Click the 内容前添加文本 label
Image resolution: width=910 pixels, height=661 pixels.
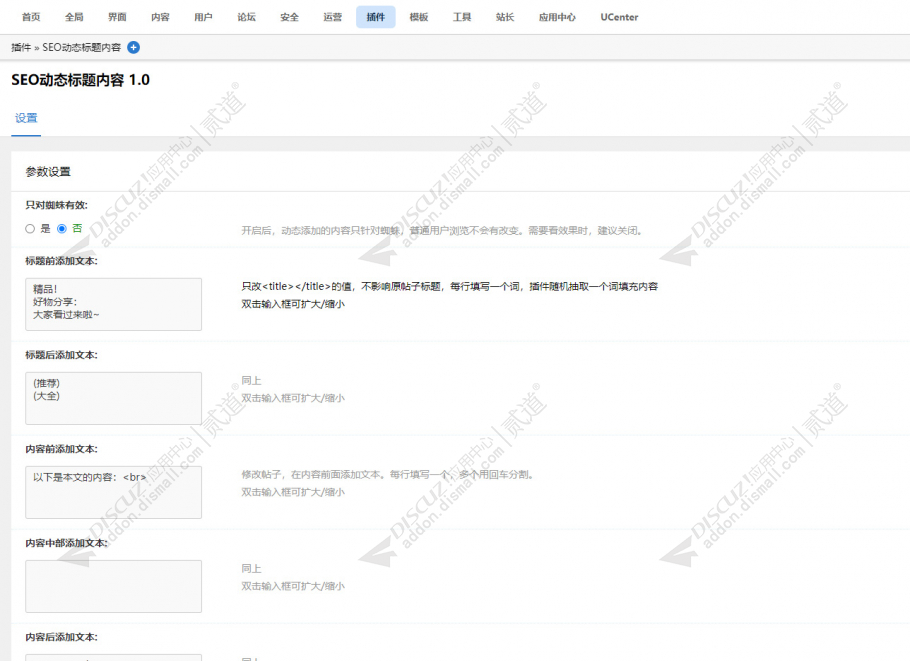tap(62, 449)
